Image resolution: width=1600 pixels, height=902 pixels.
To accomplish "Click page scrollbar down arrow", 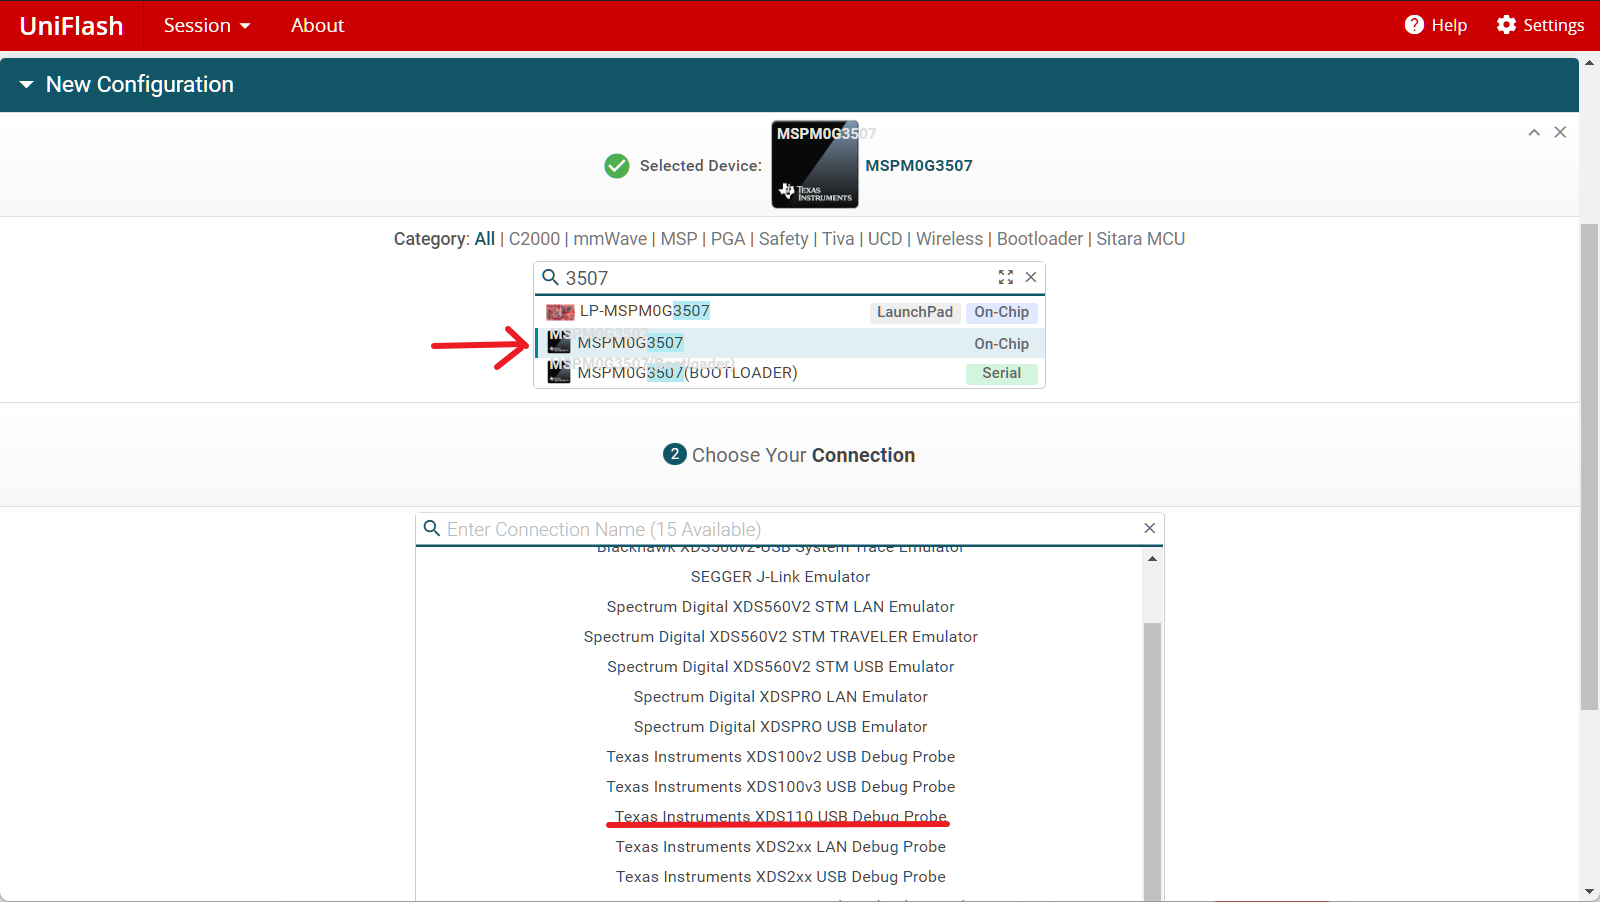I will [x=1589, y=892].
